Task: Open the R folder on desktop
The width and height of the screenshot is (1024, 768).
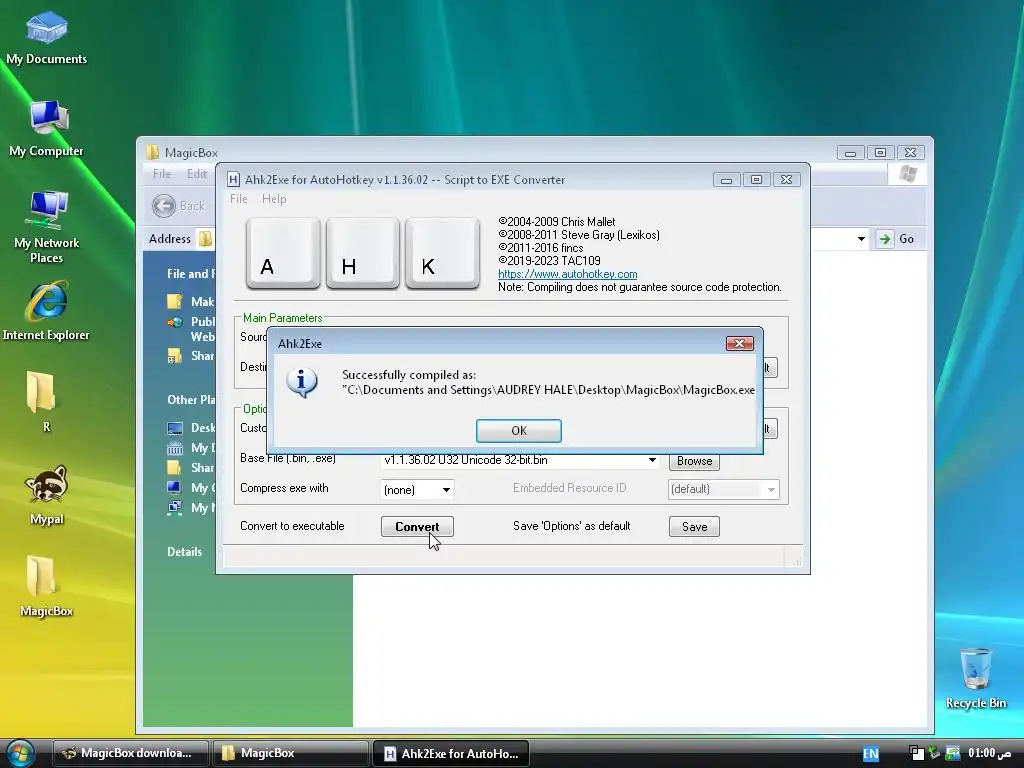Action: [43, 401]
